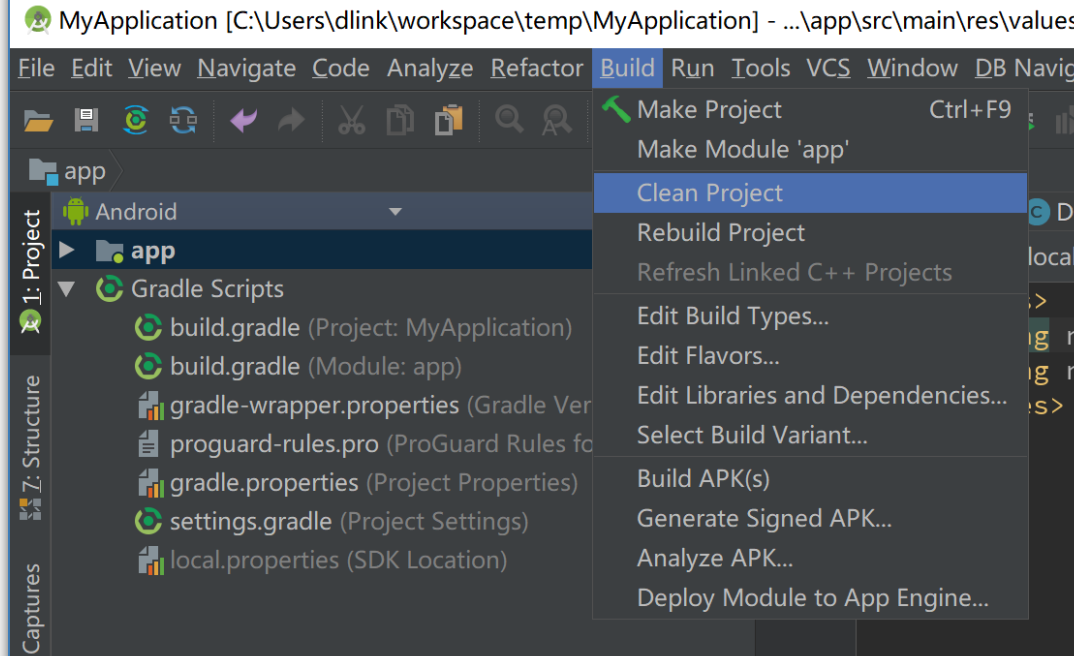Choose Deploy Module to App Engine...
This screenshot has height=656, width=1074.
(810, 598)
